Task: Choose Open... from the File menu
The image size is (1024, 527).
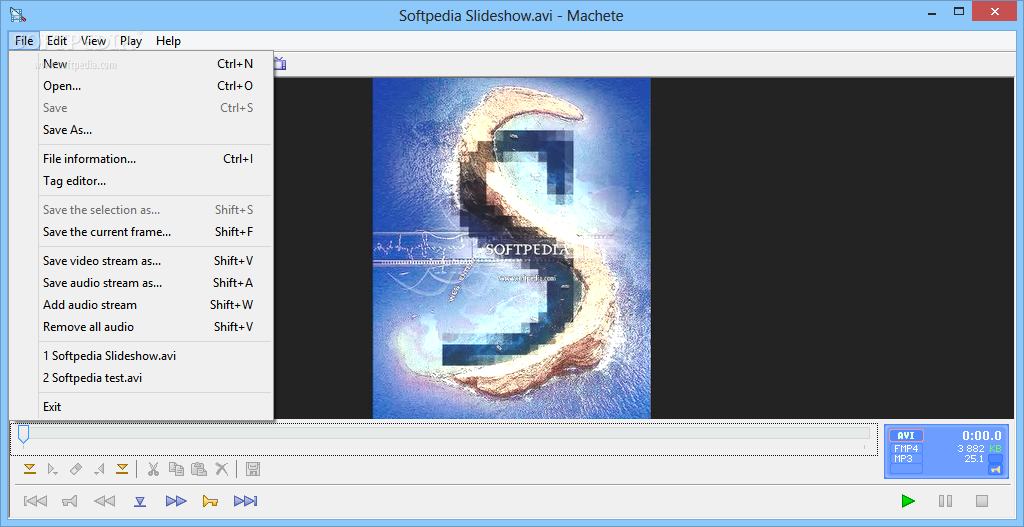Action: tap(155, 86)
